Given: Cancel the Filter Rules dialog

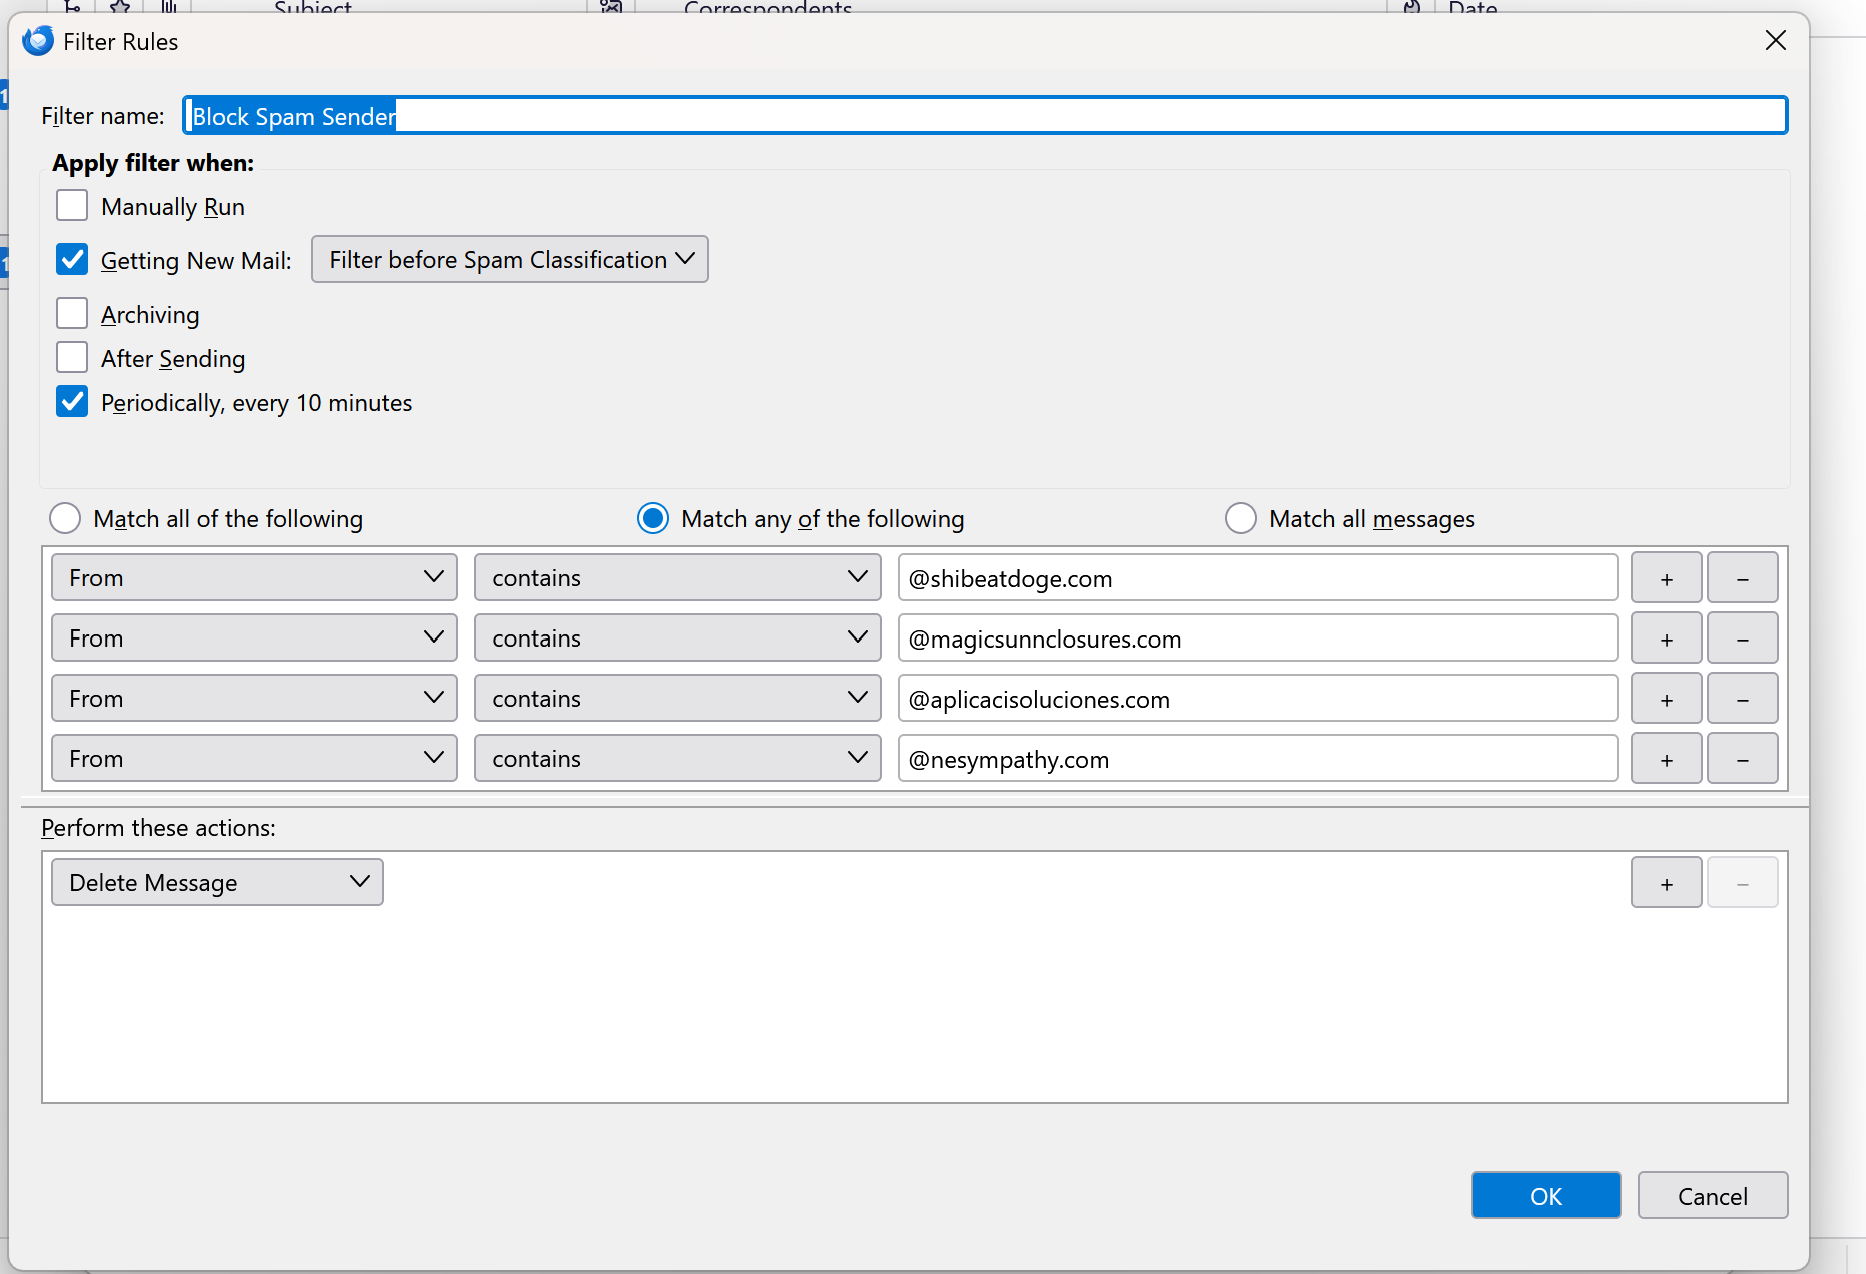Looking at the screenshot, I should click(x=1712, y=1196).
